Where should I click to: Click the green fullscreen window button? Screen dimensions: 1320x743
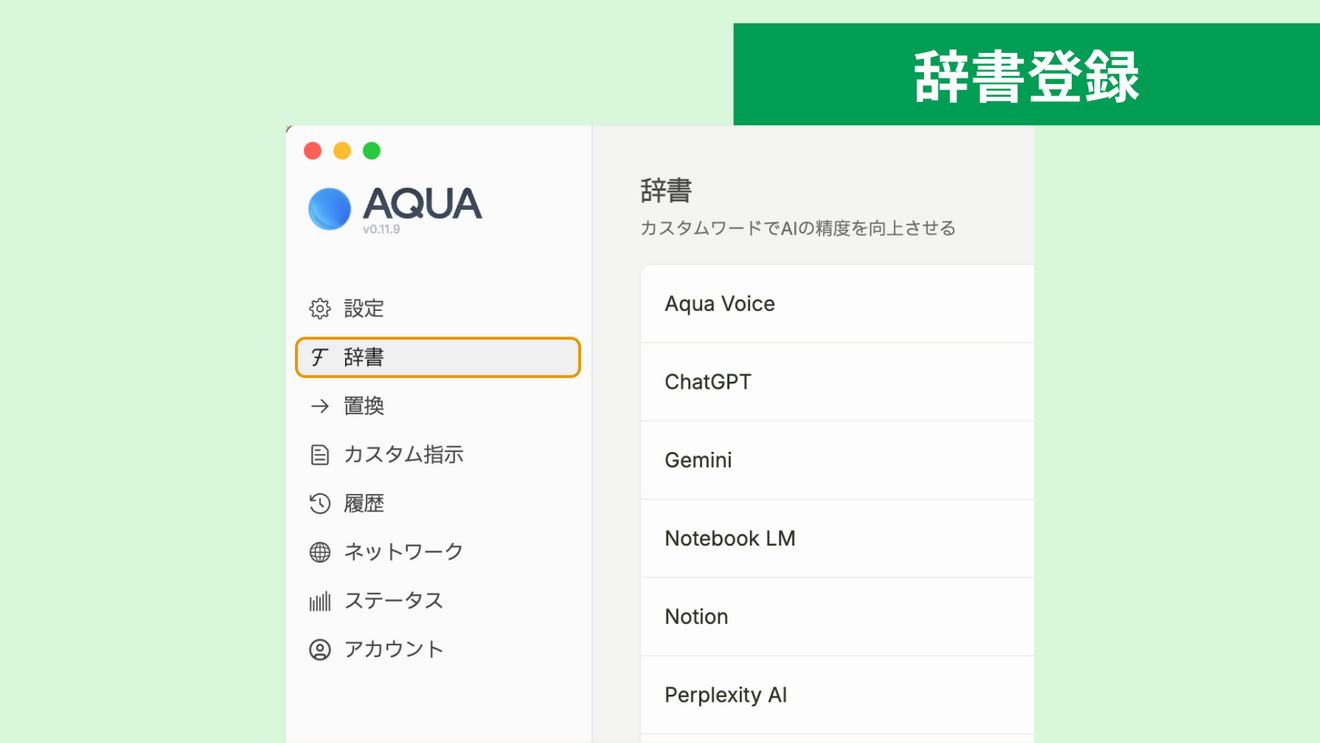372,151
